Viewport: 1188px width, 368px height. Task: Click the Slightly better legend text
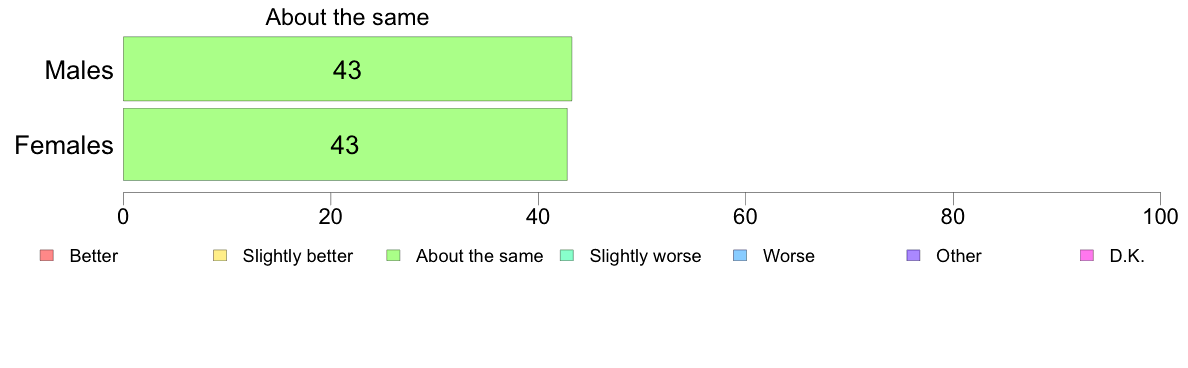(298, 256)
